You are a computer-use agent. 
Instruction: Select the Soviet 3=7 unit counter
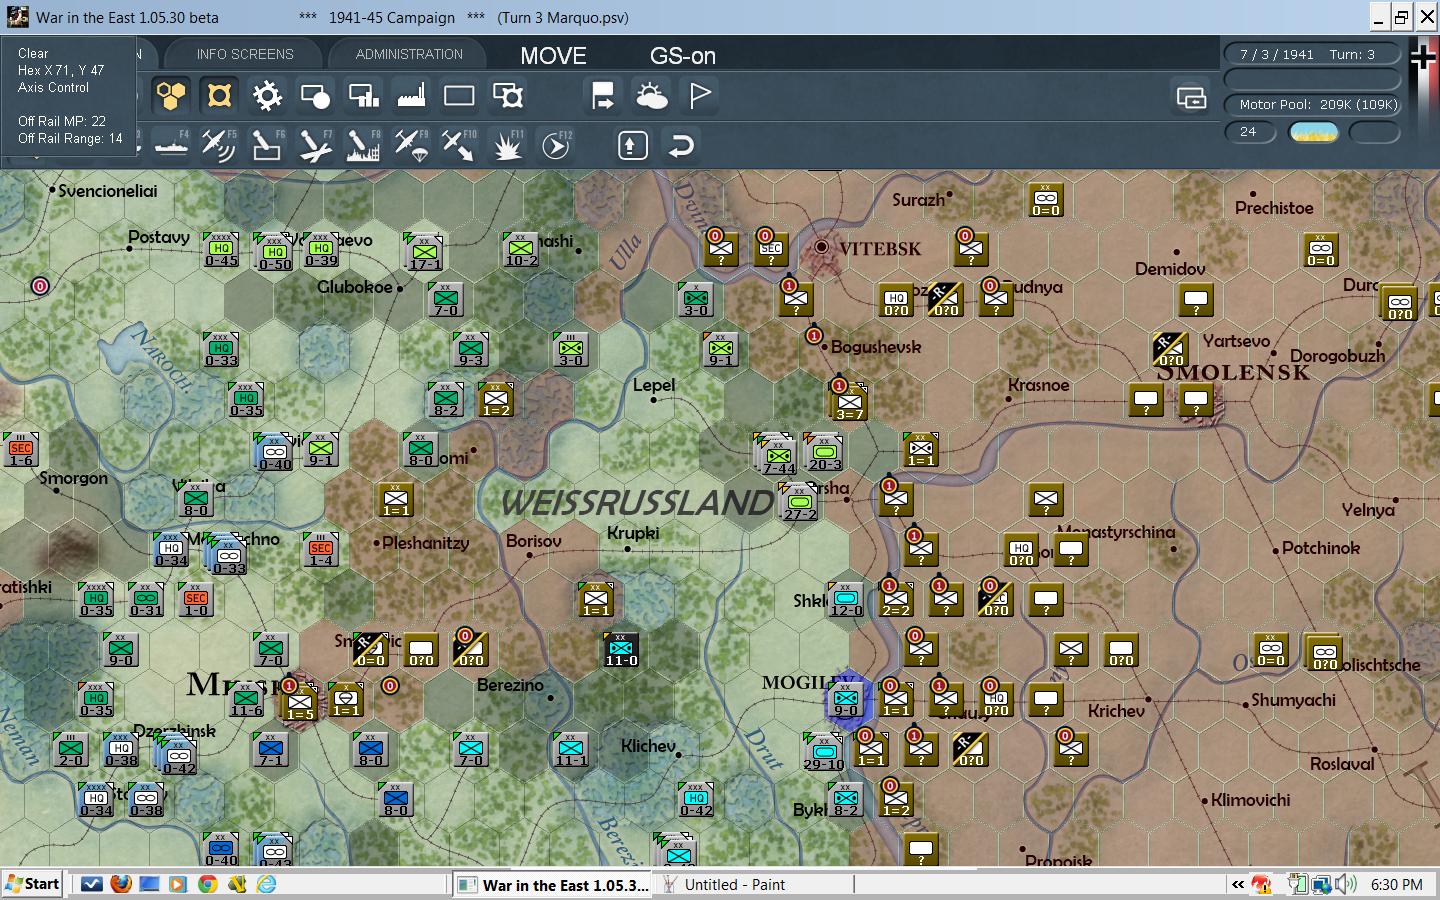click(x=849, y=401)
